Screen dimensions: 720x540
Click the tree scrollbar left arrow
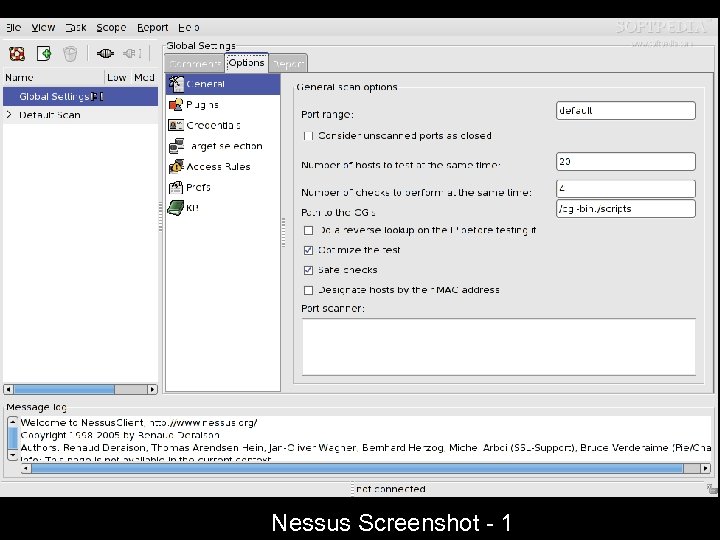point(8,389)
